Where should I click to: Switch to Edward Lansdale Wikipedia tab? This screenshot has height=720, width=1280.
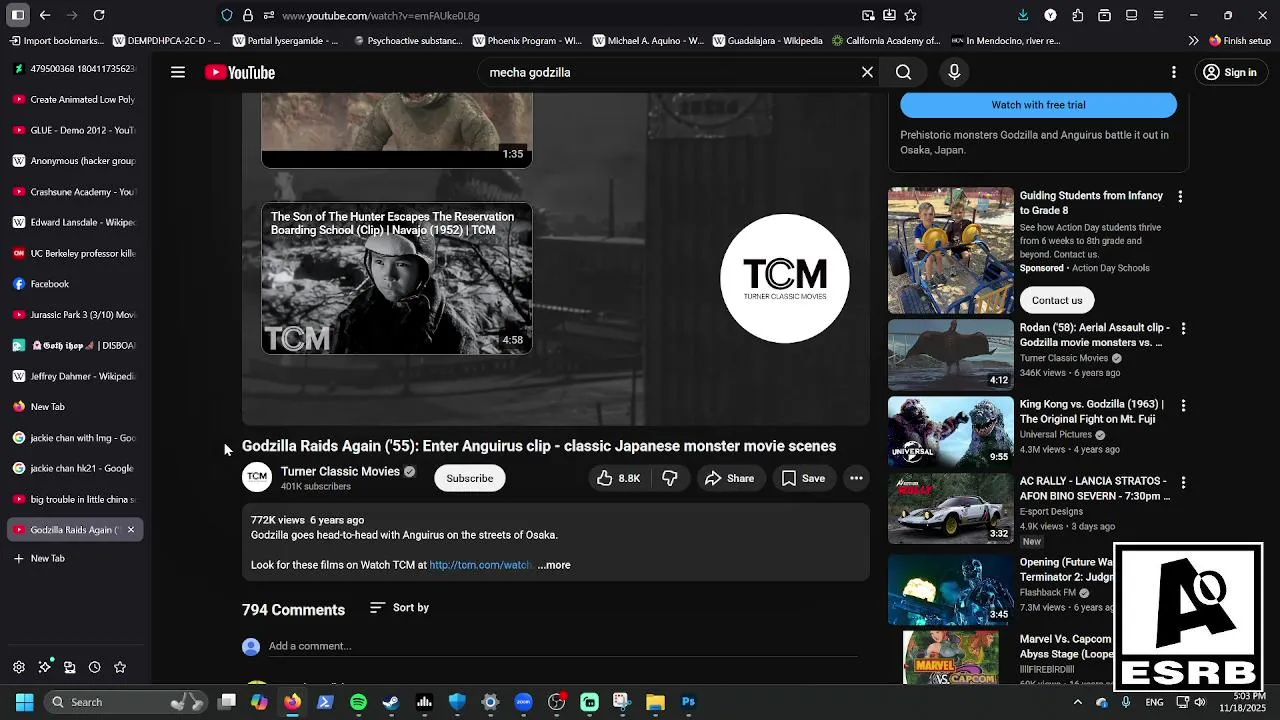click(75, 222)
